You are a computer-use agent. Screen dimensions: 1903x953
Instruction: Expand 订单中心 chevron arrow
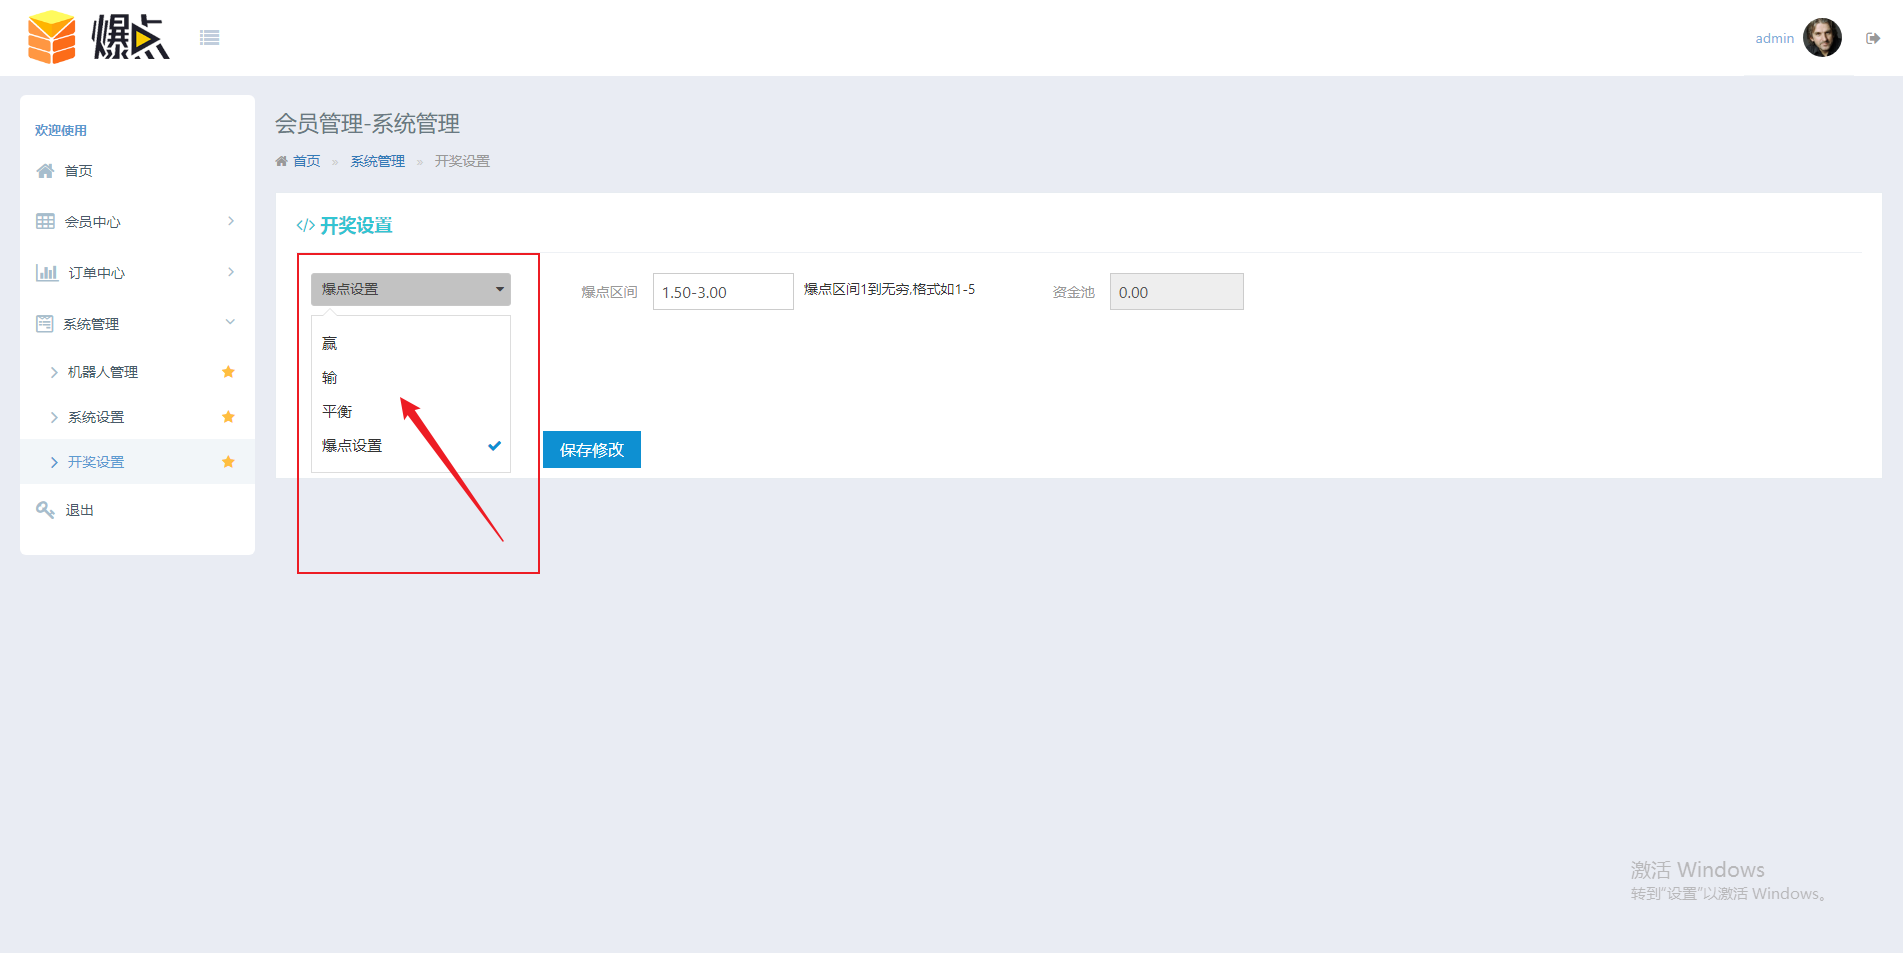231,272
